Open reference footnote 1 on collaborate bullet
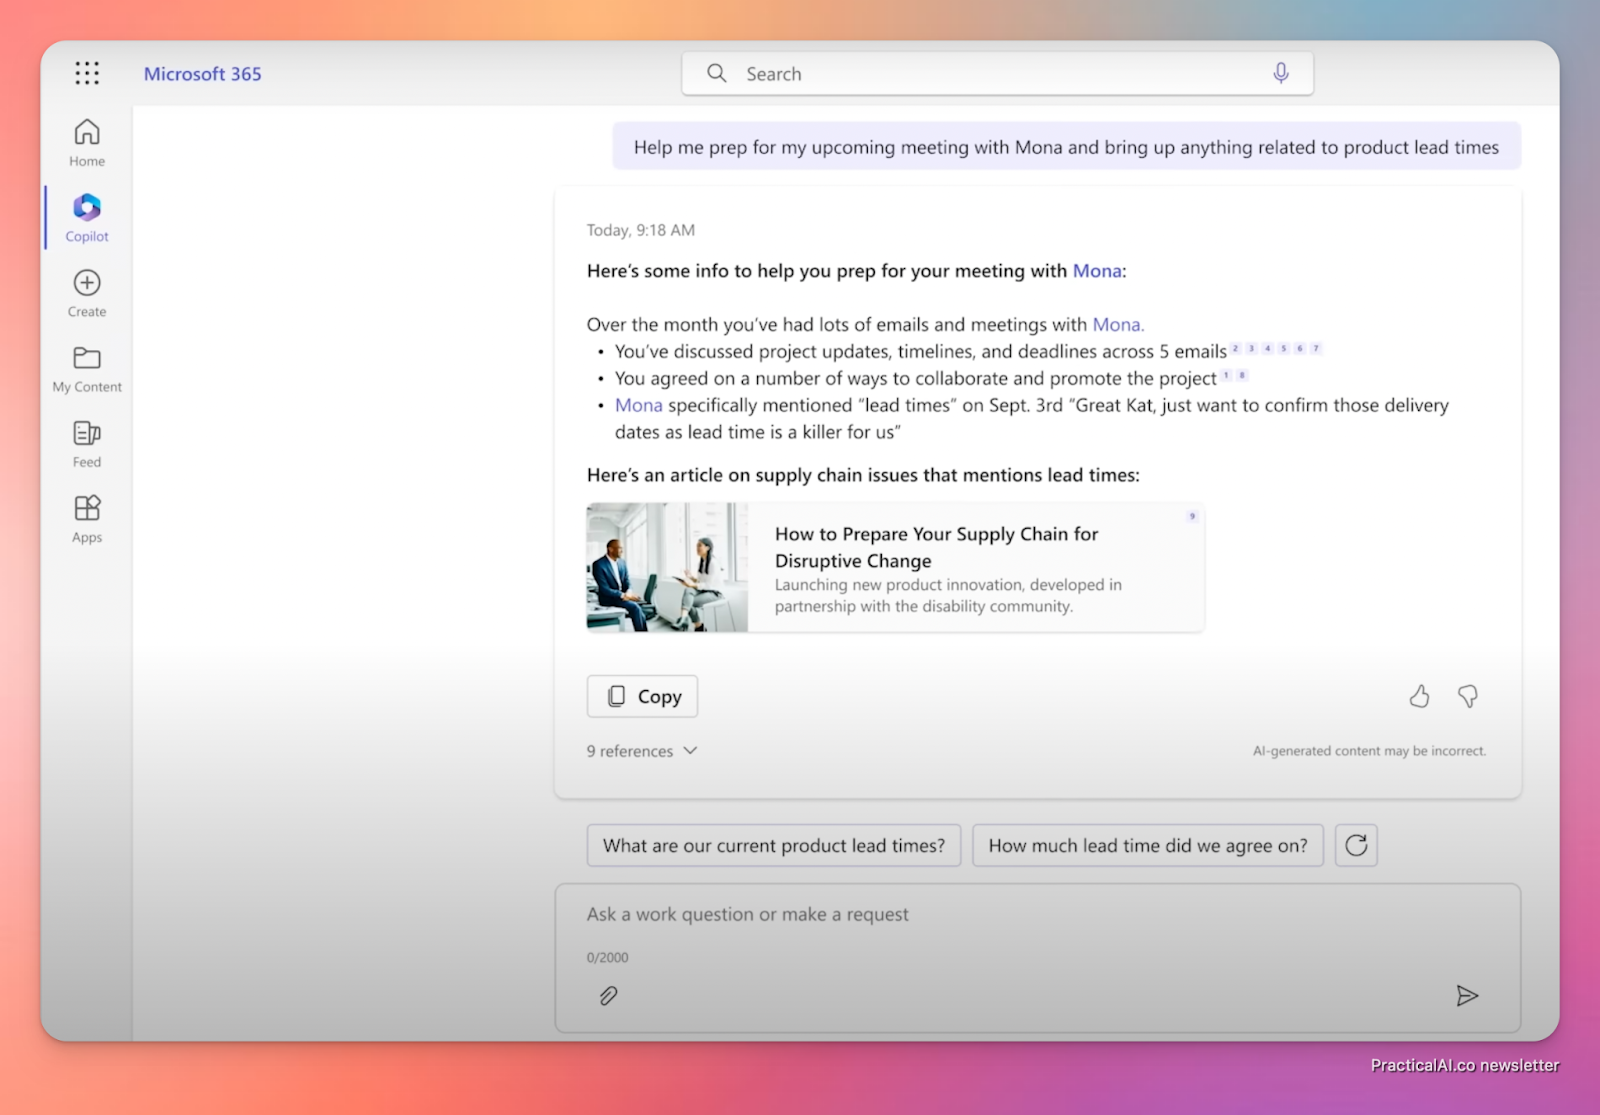Image resolution: width=1600 pixels, height=1115 pixels. [x=1226, y=375]
